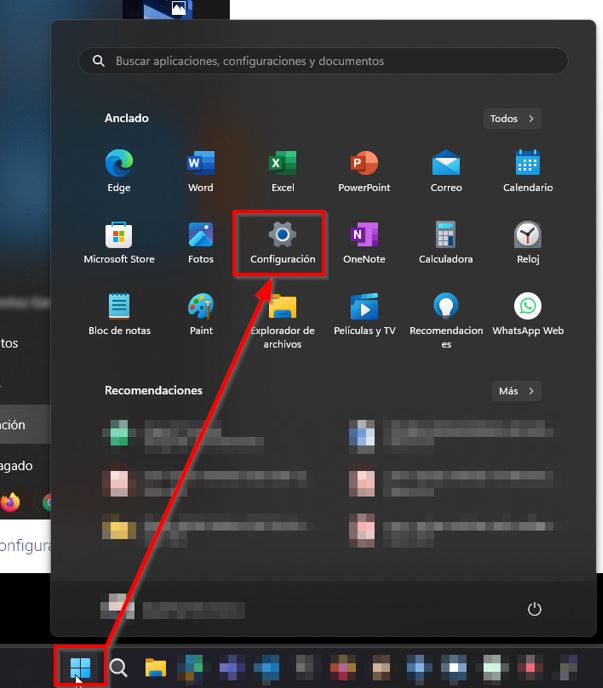Show more recommendations with Más button
Screen dimensions: 603x688
pyautogui.click(x=516, y=391)
